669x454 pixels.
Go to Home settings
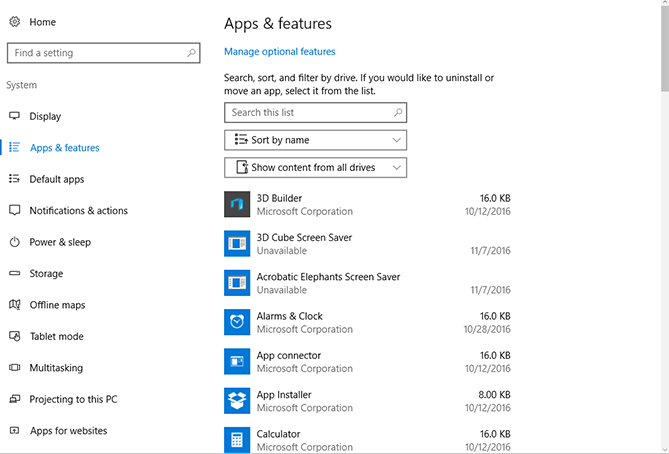tap(42, 22)
